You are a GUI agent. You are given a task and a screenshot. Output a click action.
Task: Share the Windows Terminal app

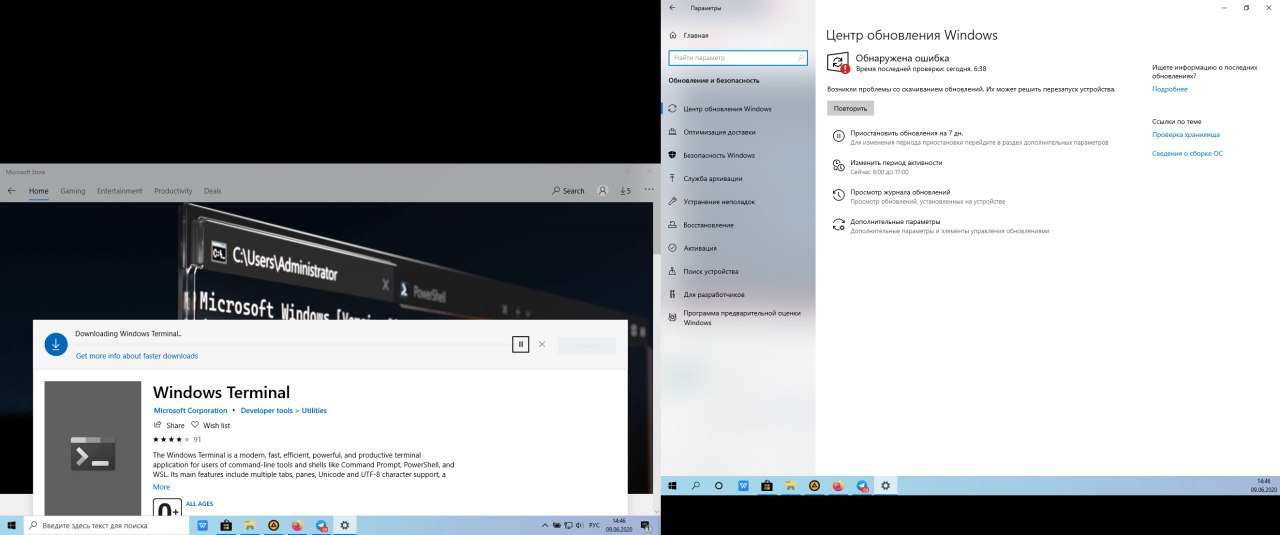click(169, 425)
